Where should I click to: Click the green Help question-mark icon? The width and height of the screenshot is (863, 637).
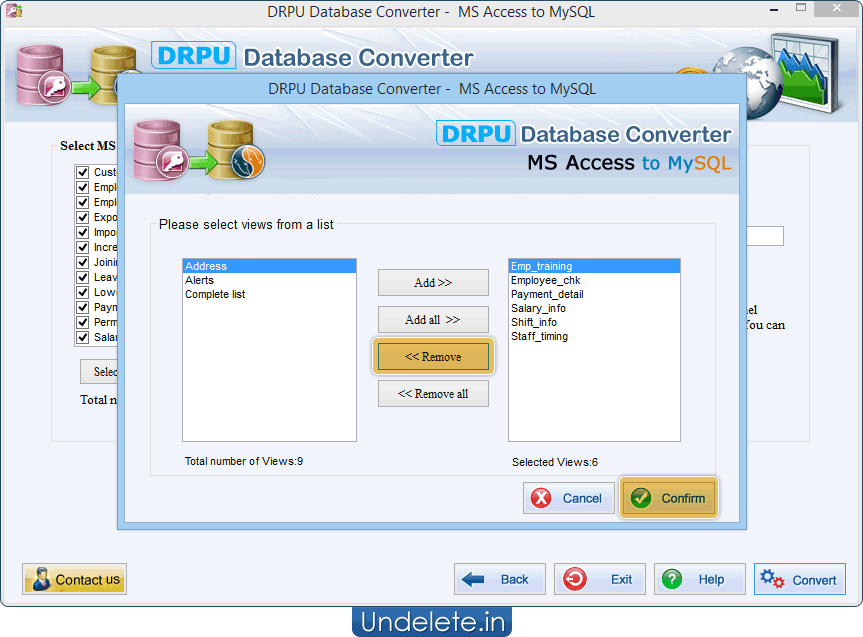click(x=672, y=579)
